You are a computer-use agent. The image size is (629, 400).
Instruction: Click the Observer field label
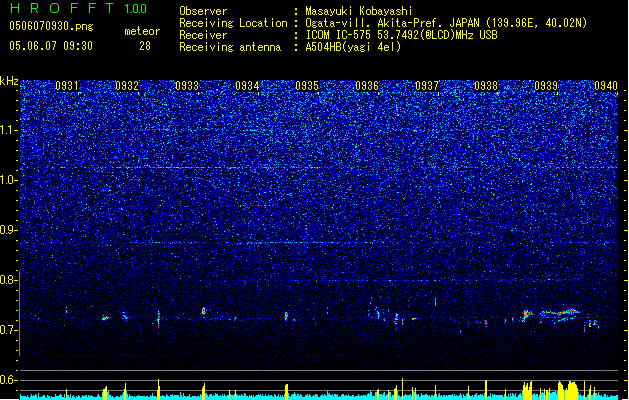coord(203,11)
